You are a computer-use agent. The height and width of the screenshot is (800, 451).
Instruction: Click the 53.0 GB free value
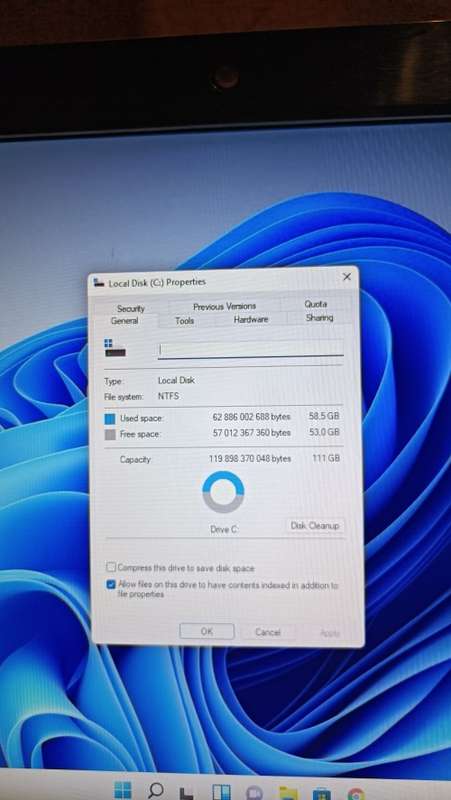click(x=323, y=432)
